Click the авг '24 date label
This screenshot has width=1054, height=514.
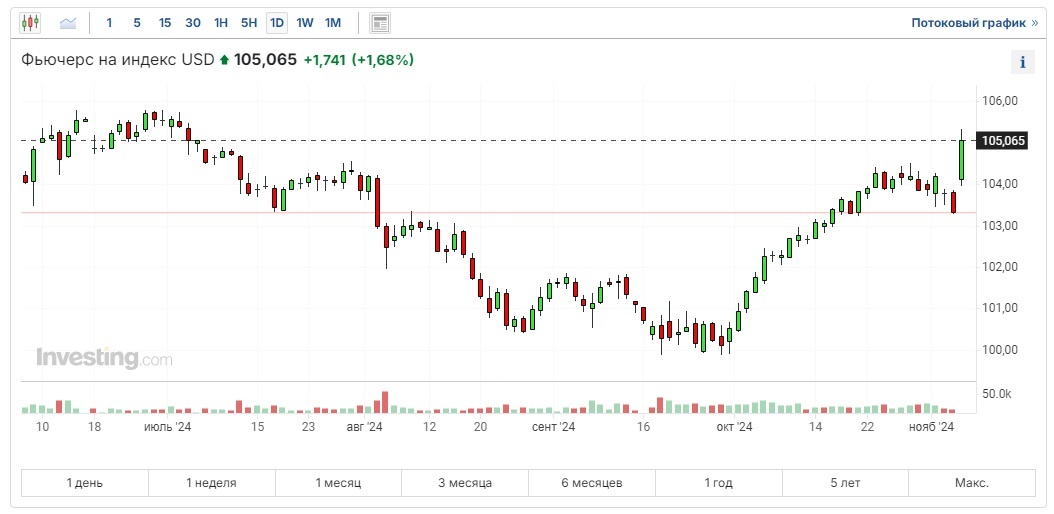tap(365, 427)
